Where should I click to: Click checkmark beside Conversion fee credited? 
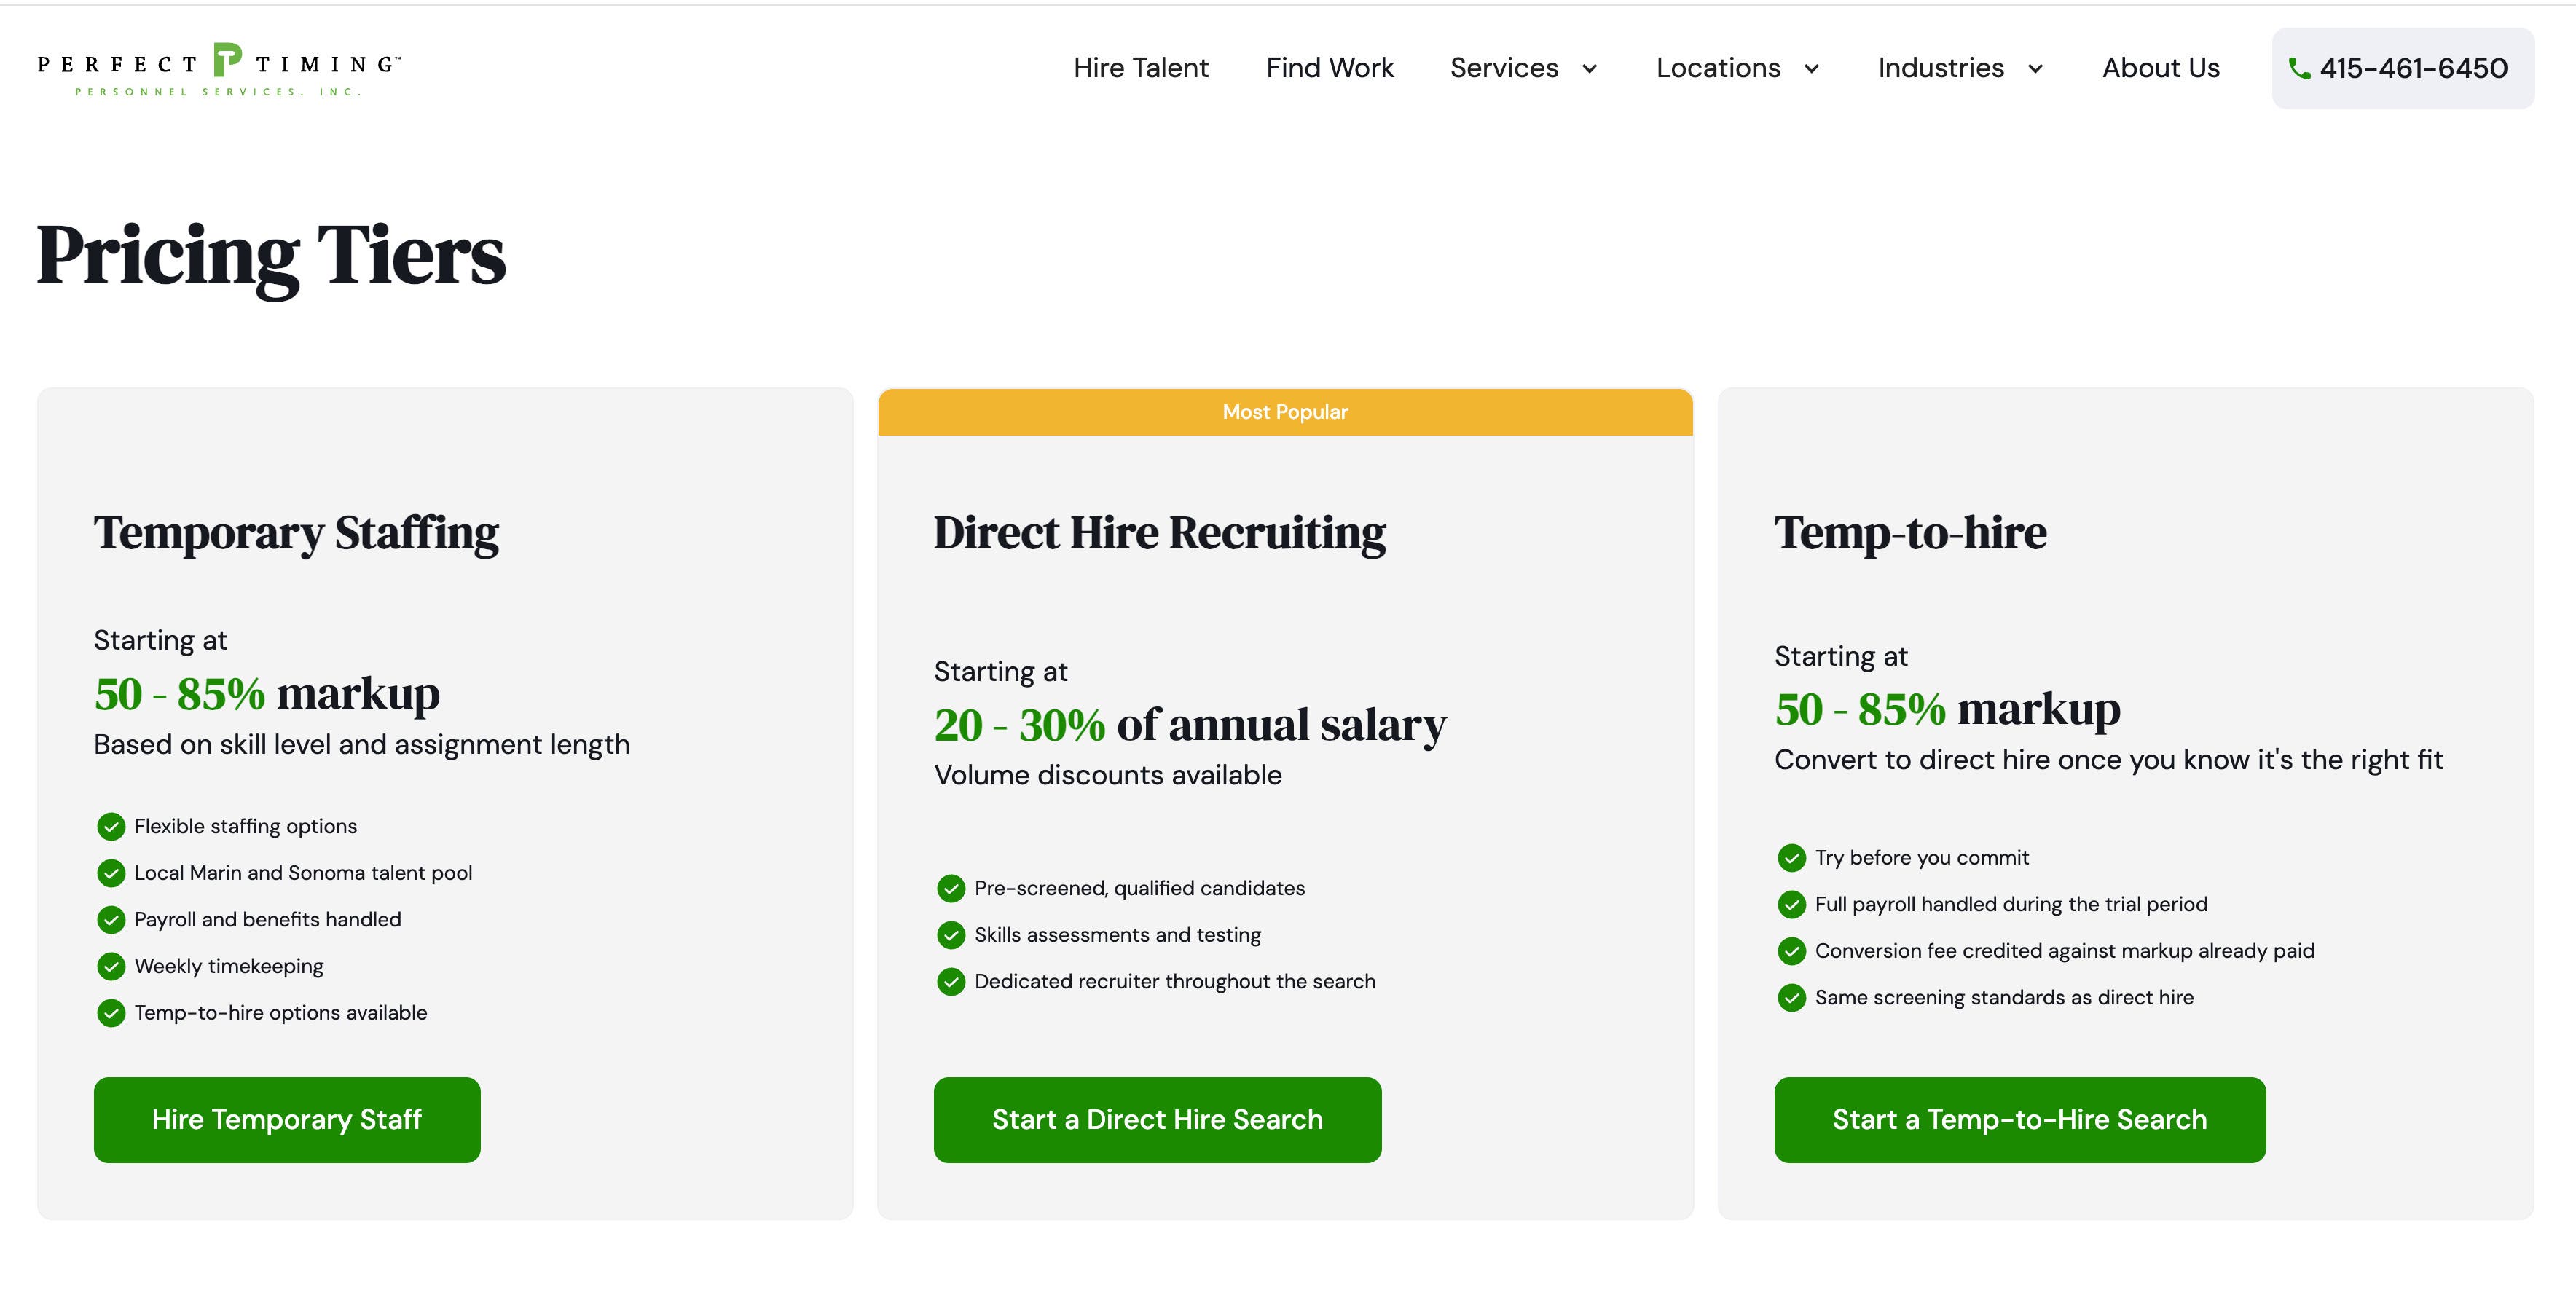[1792, 951]
